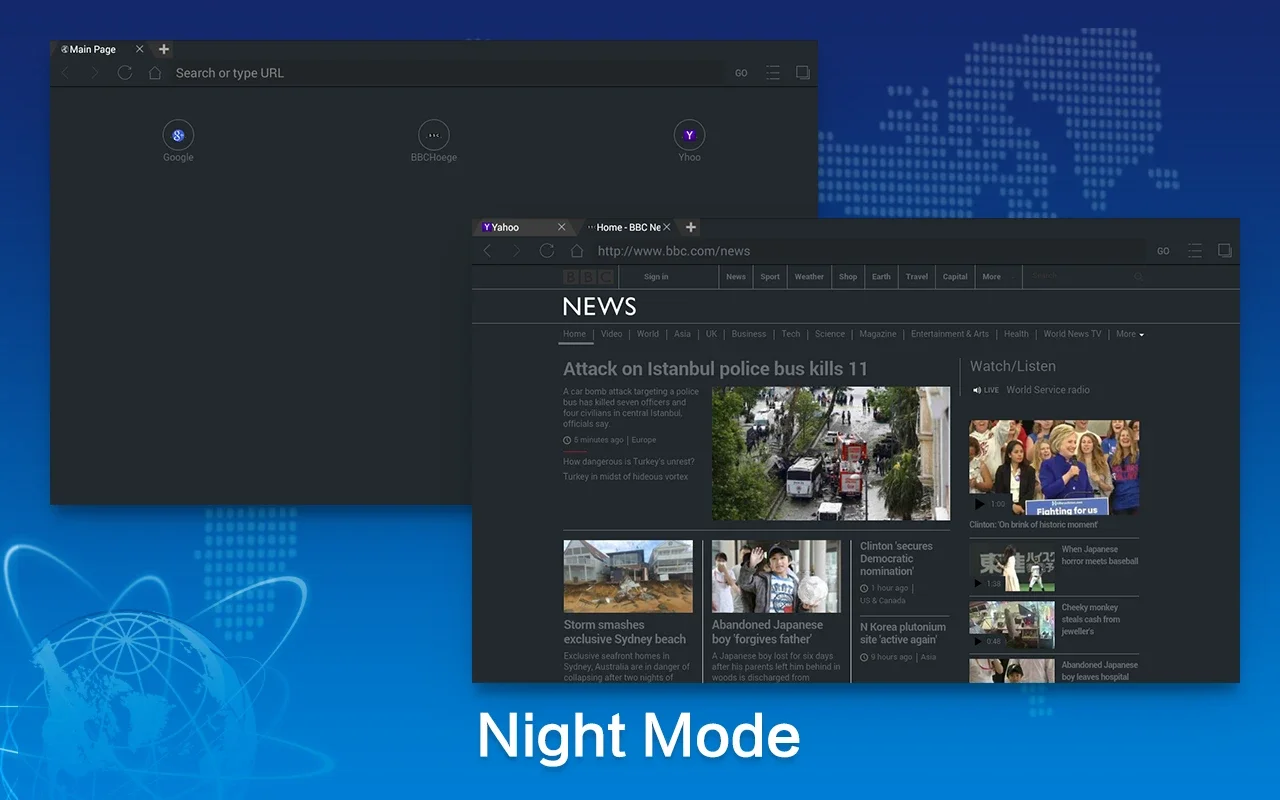Open tab overview icon in Main Page window
The height and width of the screenshot is (800, 1280).
coord(802,73)
